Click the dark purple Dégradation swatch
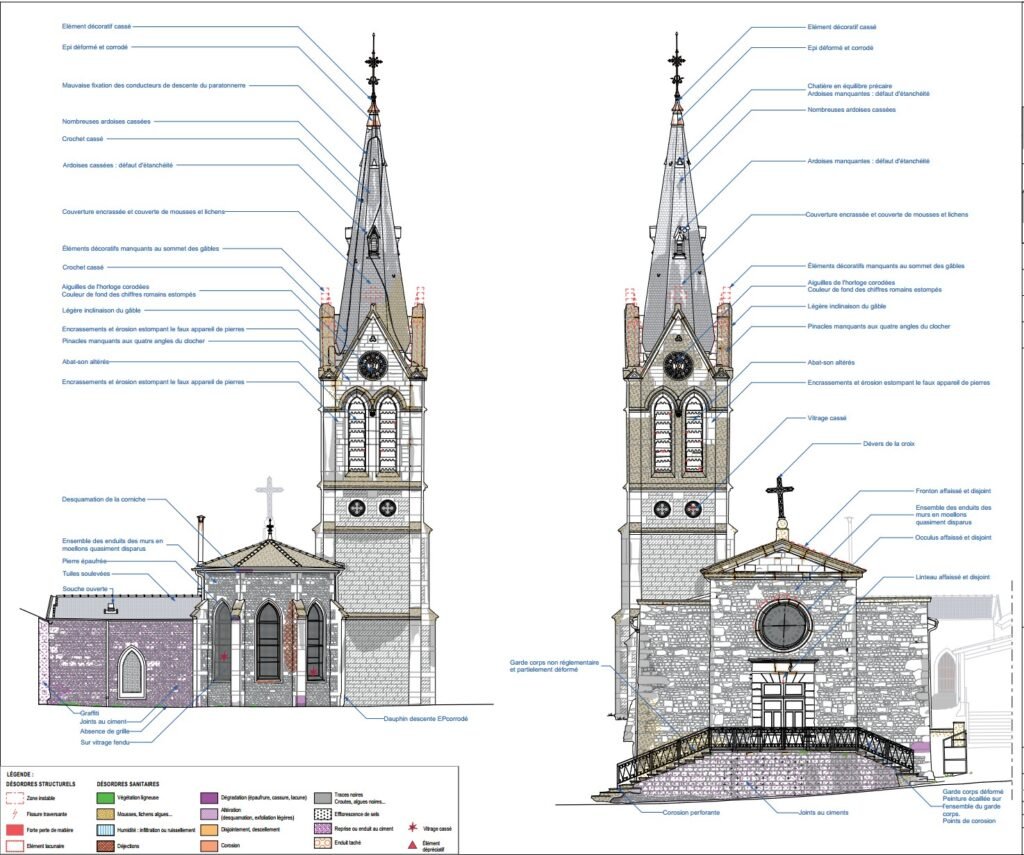Image resolution: width=1024 pixels, height=855 pixels. click(208, 798)
